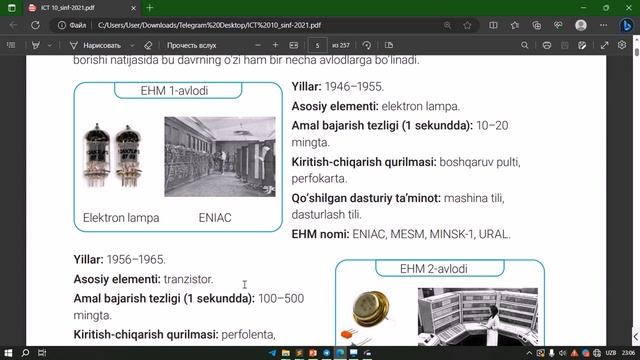Open taskbar search
This screenshot has width=640, height=360.
(x=25, y=353)
